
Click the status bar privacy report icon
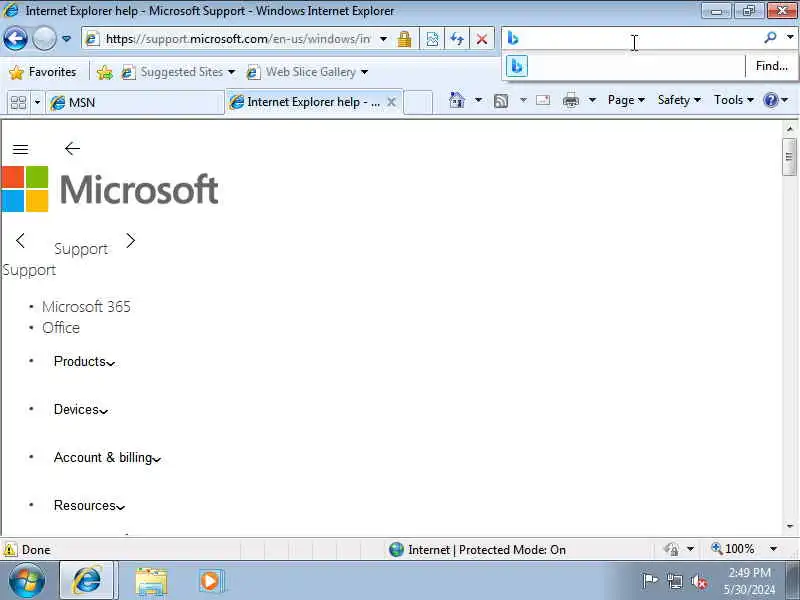coord(671,549)
